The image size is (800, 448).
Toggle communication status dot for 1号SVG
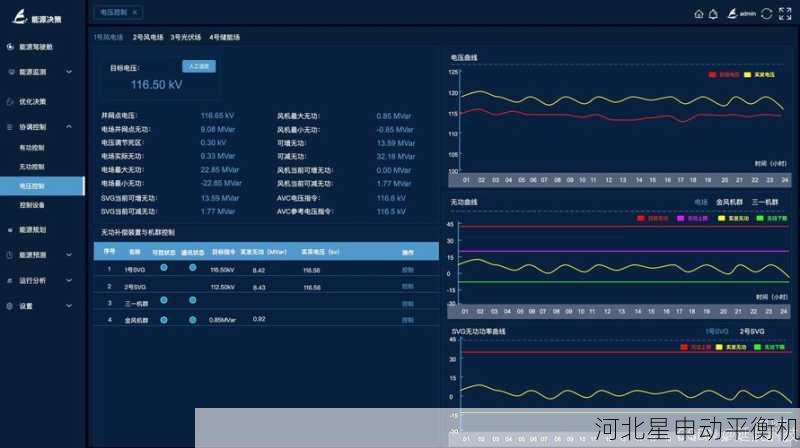(192, 267)
